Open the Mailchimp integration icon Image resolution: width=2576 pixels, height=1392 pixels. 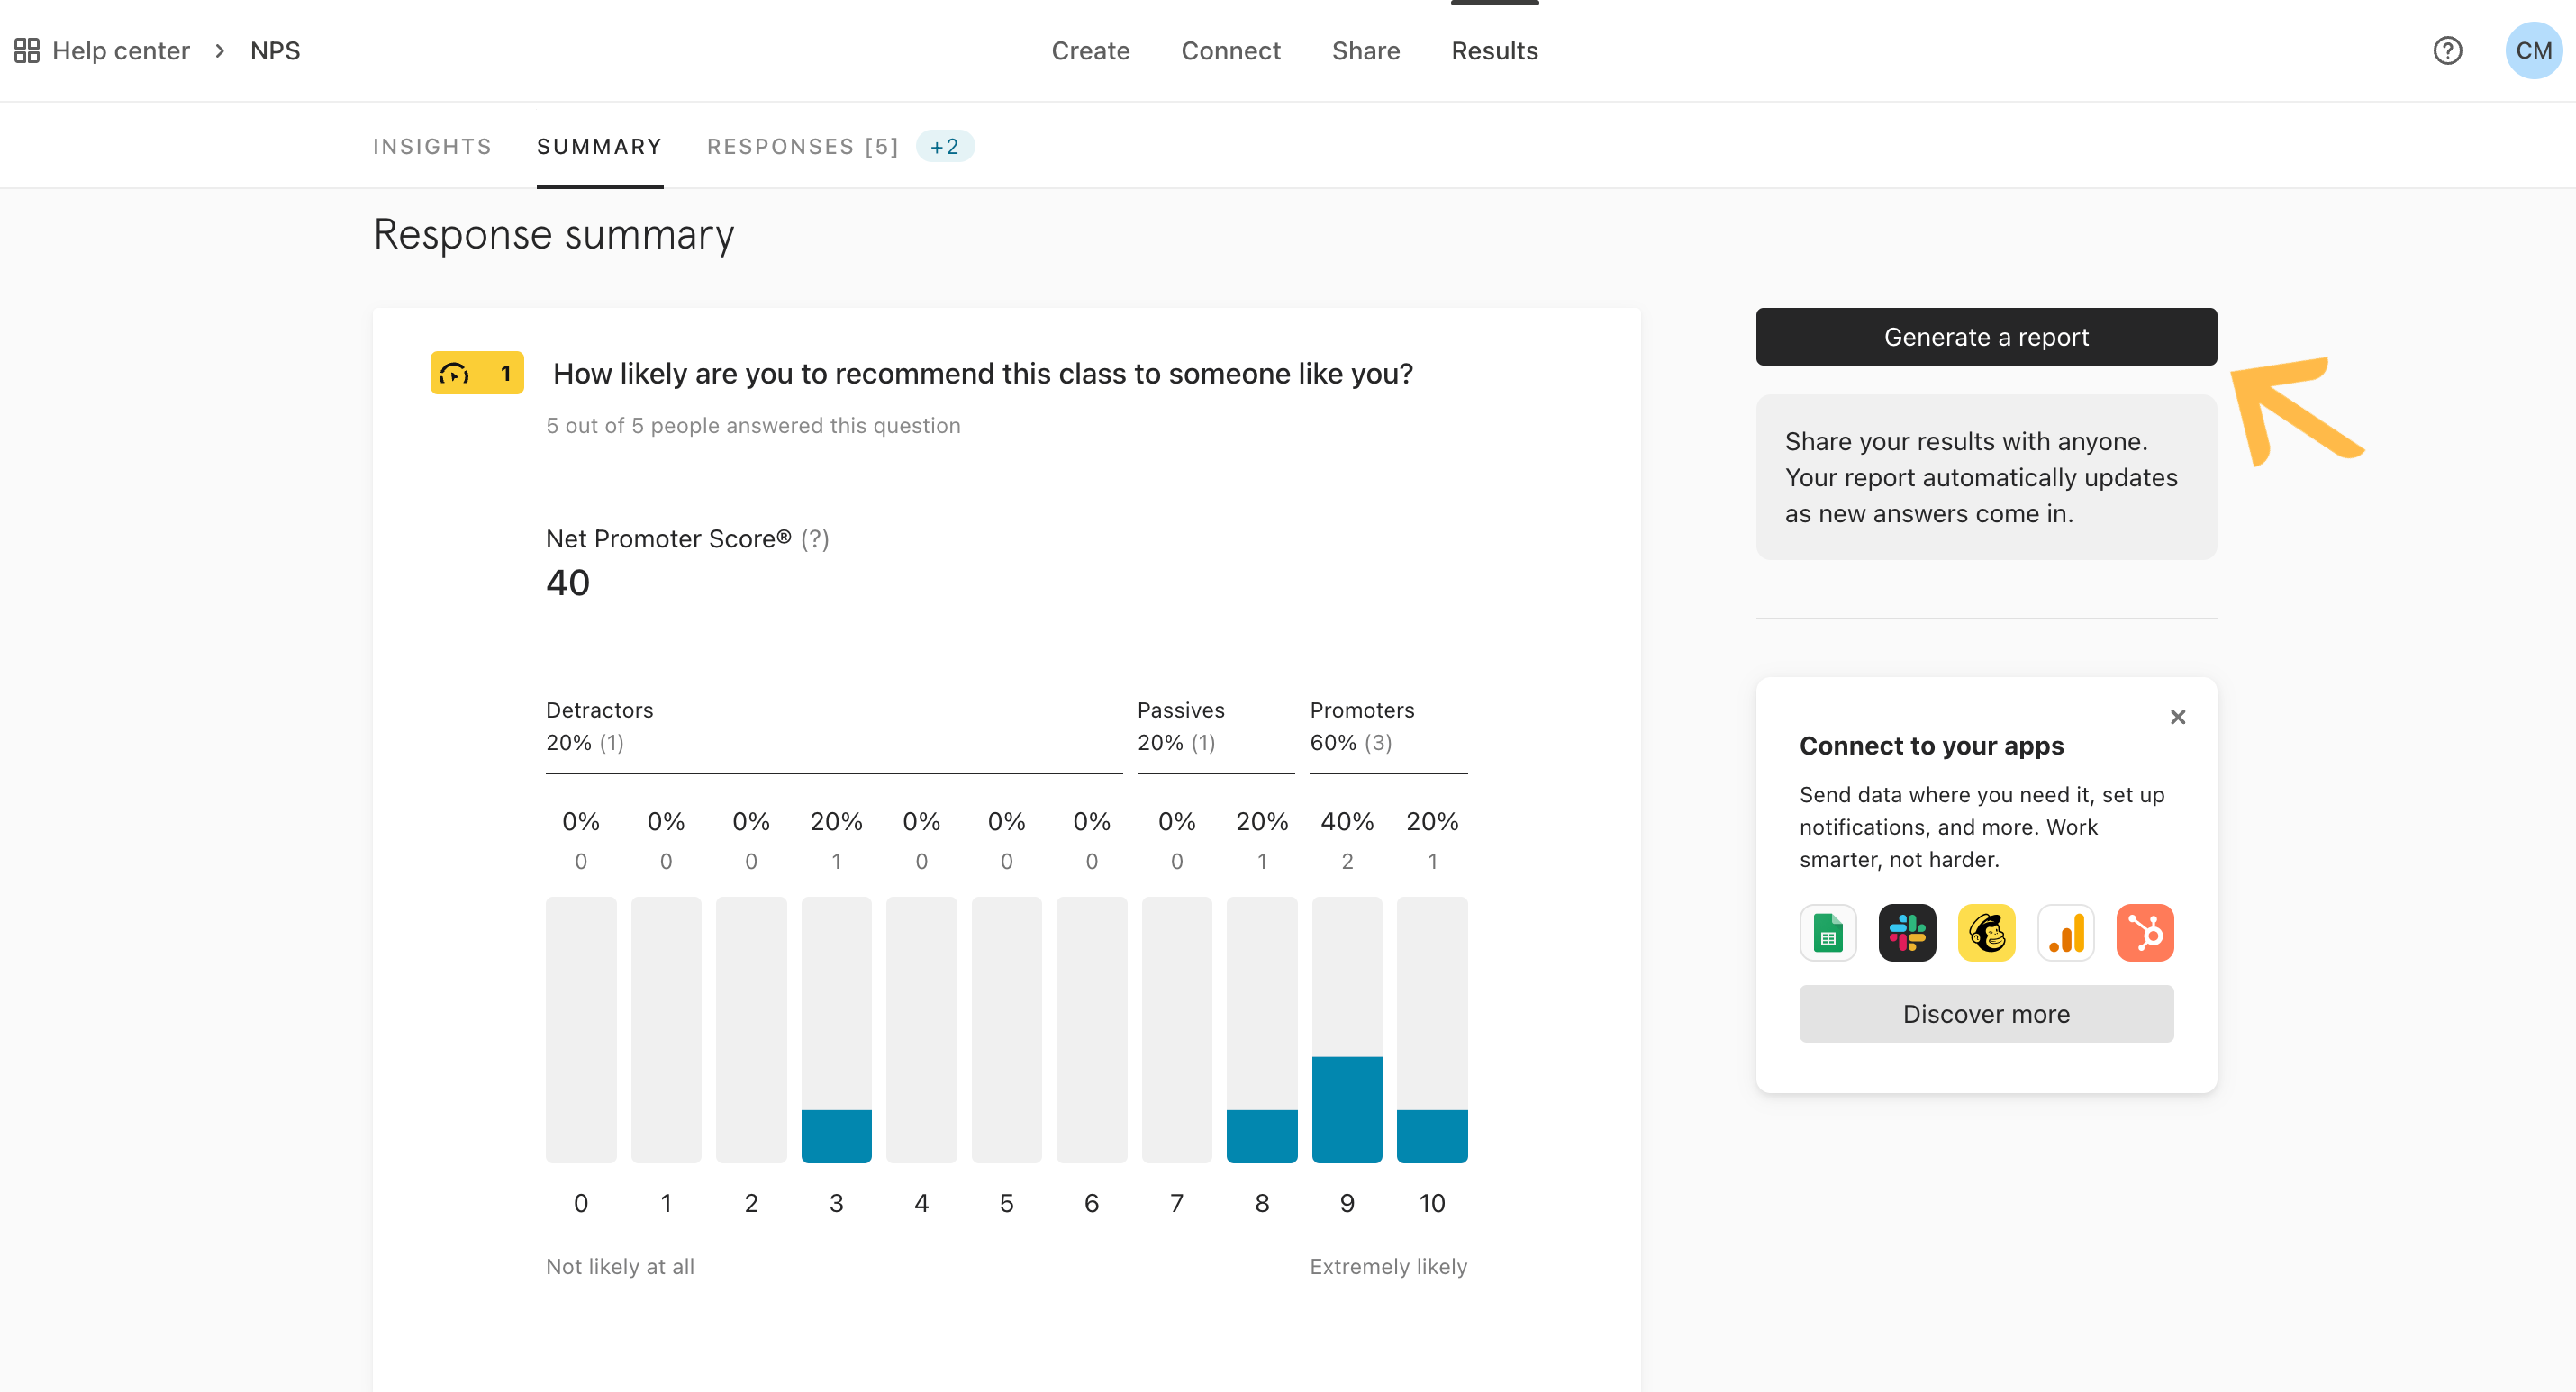(x=1986, y=933)
